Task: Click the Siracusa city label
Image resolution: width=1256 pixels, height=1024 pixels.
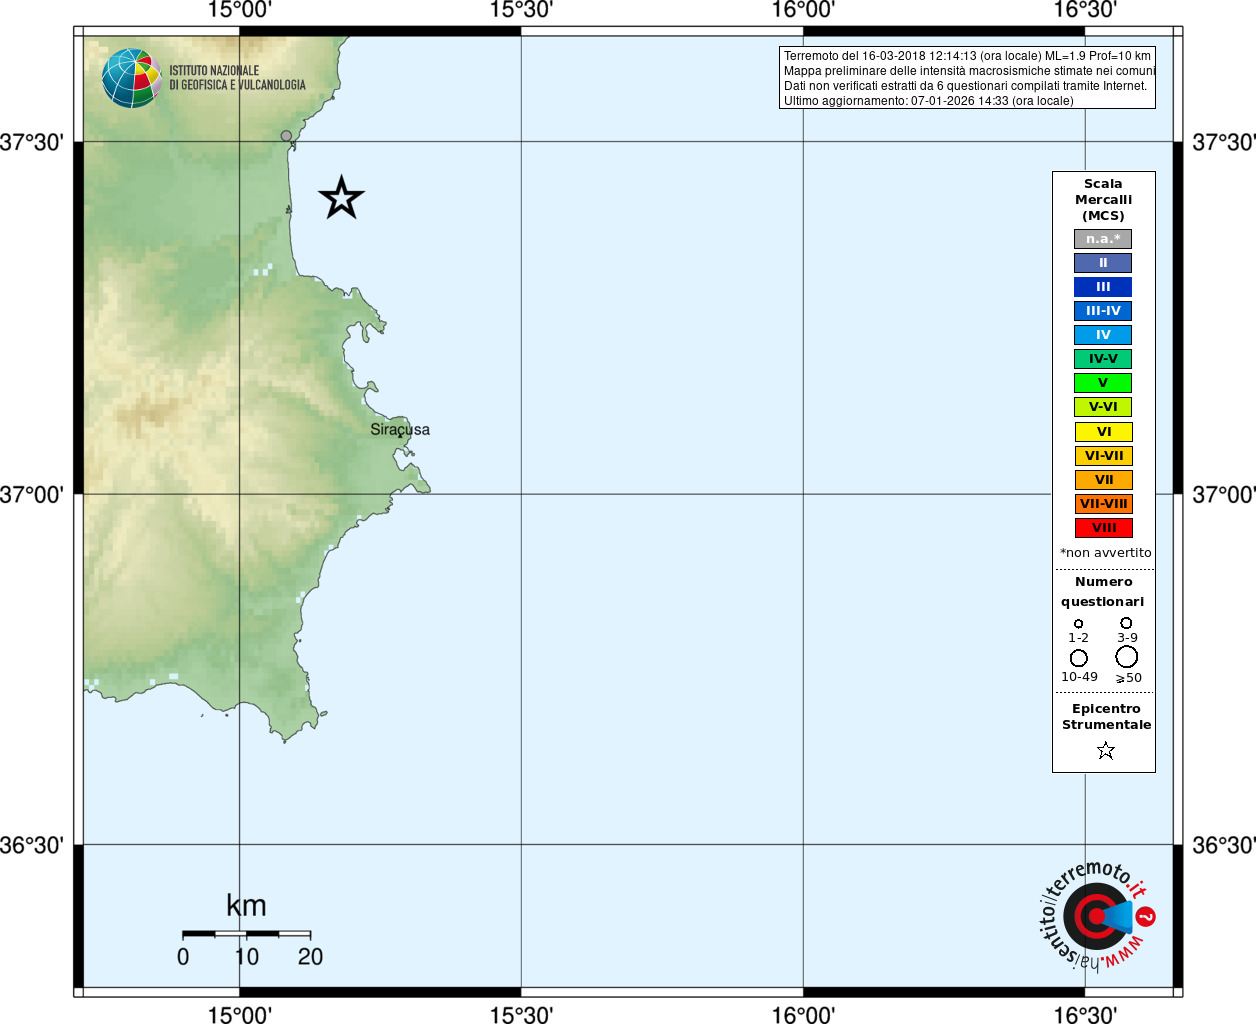Action: pos(400,430)
